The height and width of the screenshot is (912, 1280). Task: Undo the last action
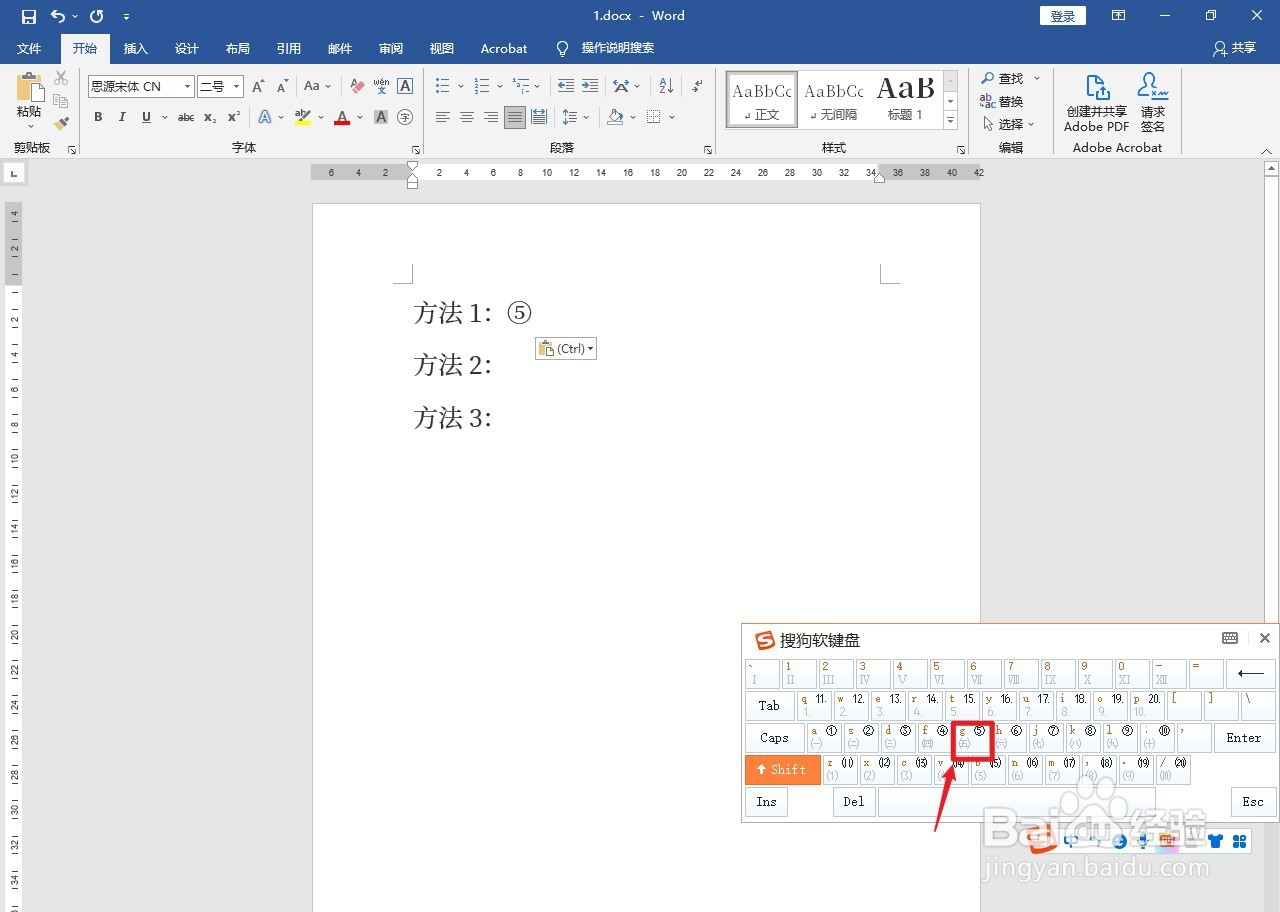pos(58,16)
